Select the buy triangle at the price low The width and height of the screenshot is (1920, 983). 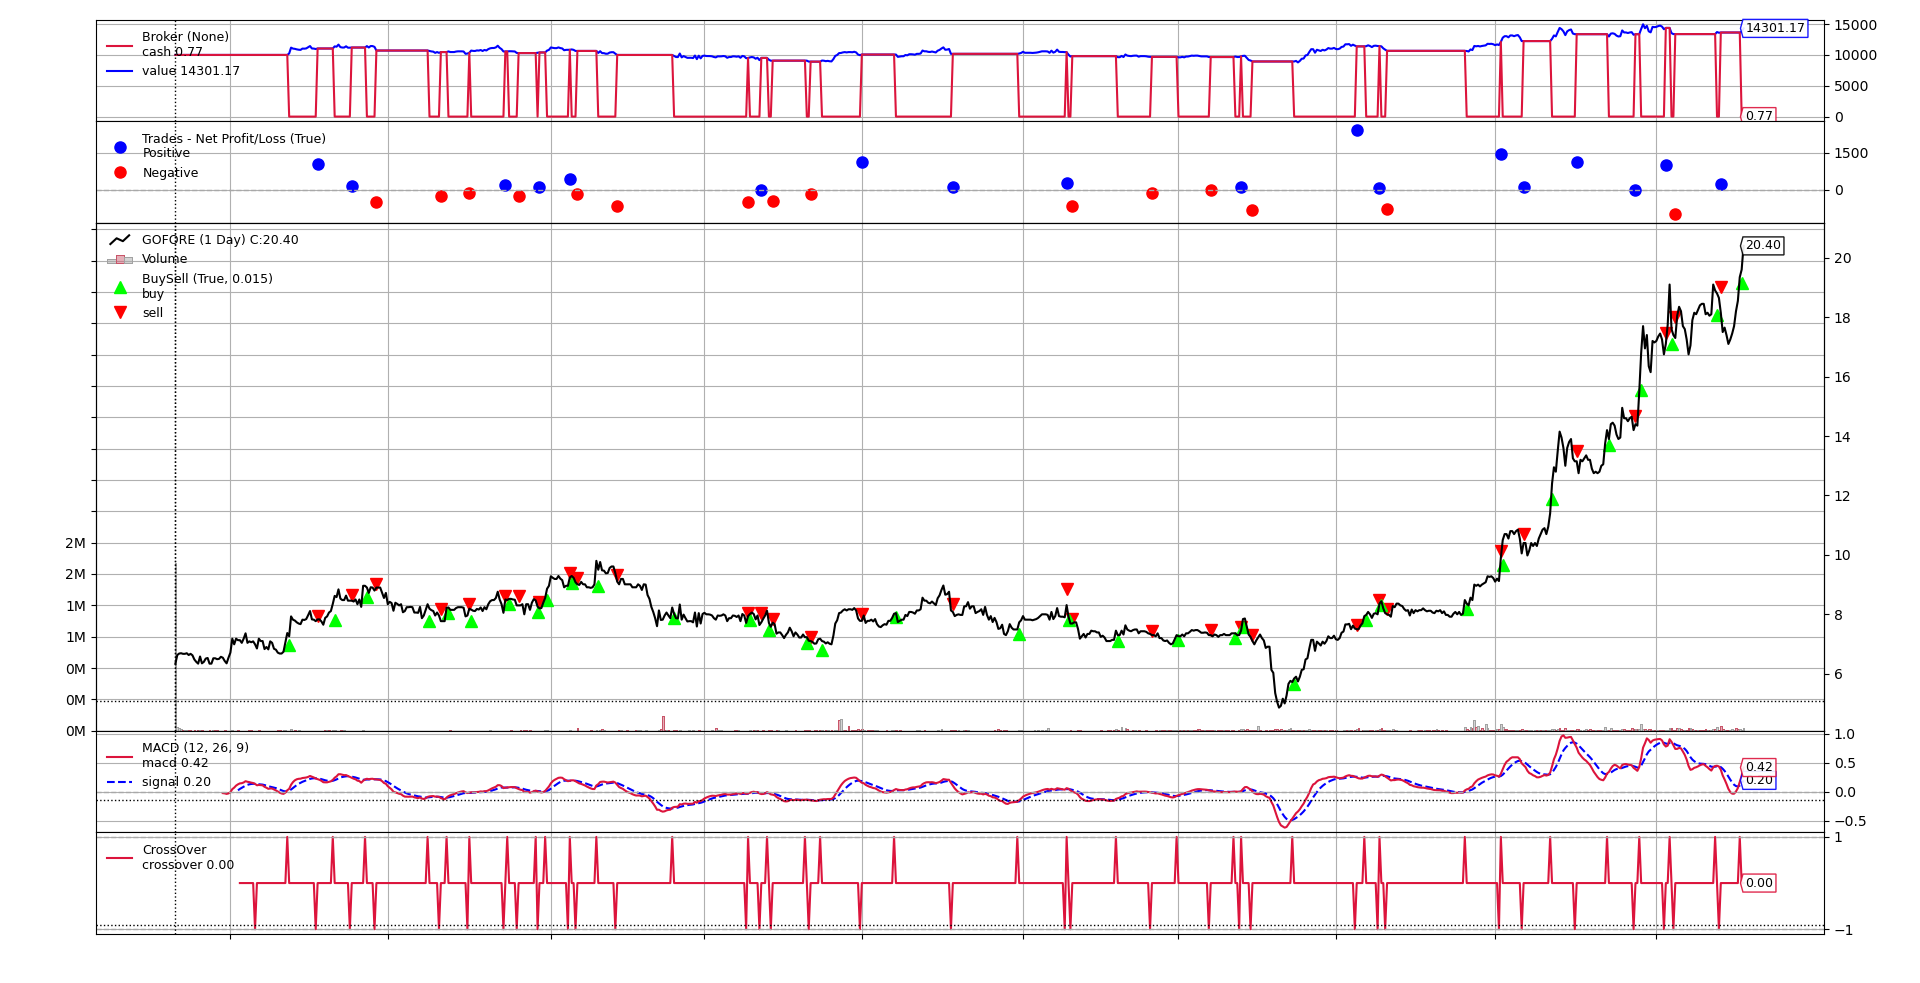click(x=1294, y=685)
